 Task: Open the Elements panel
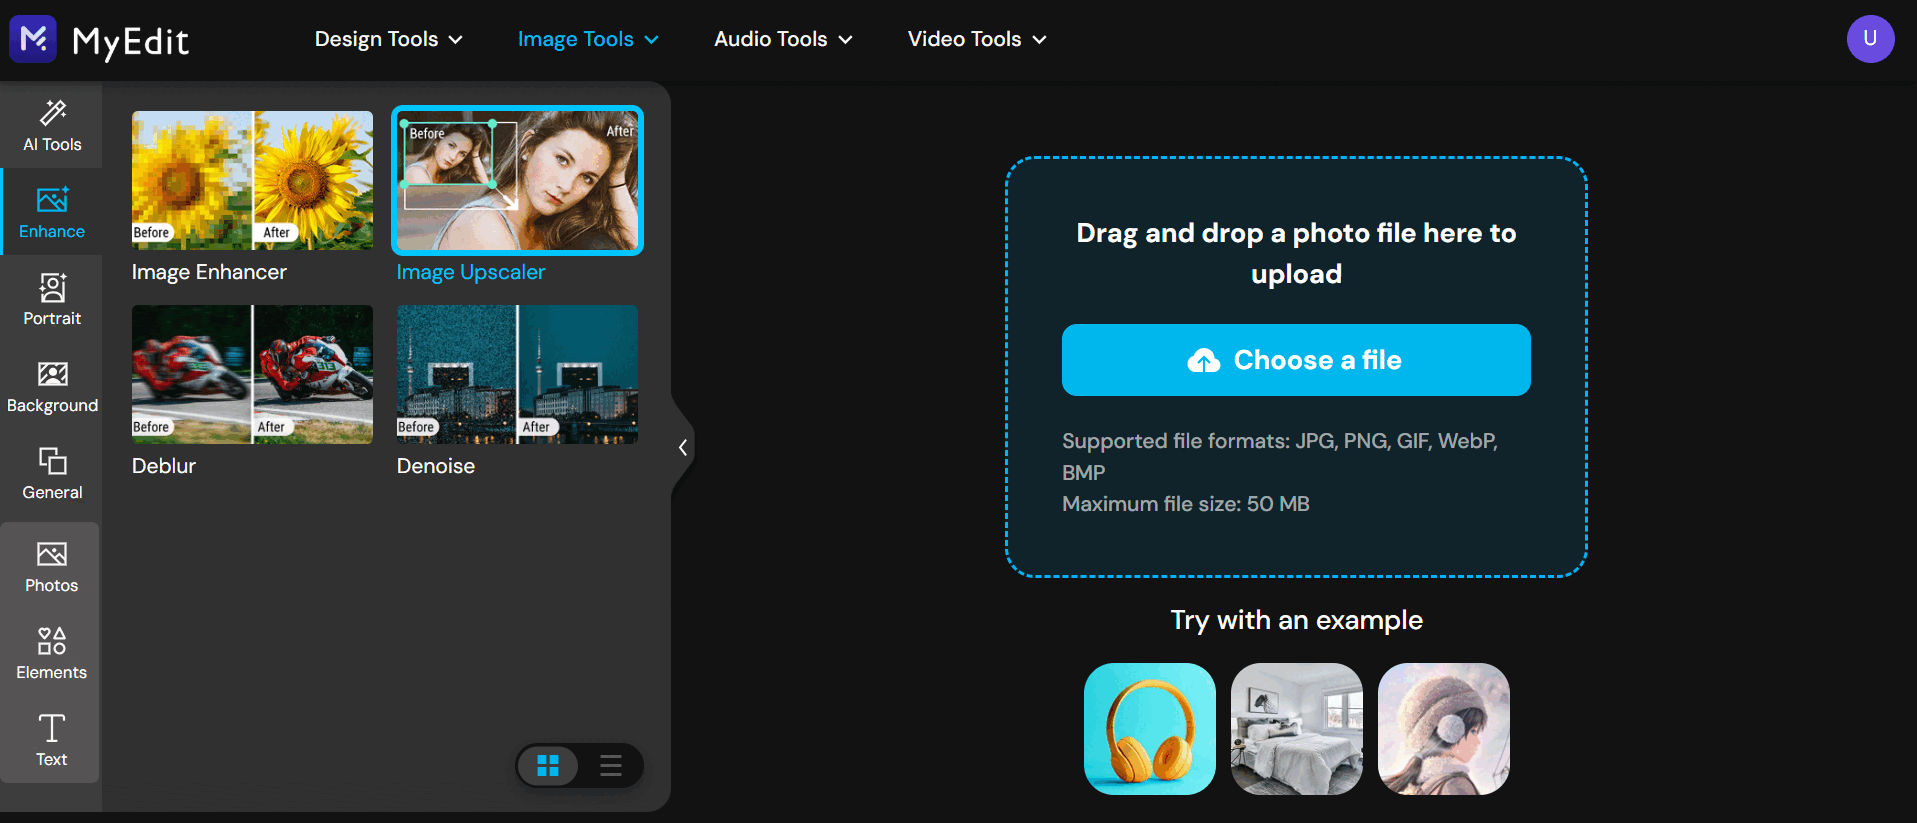[x=52, y=654]
